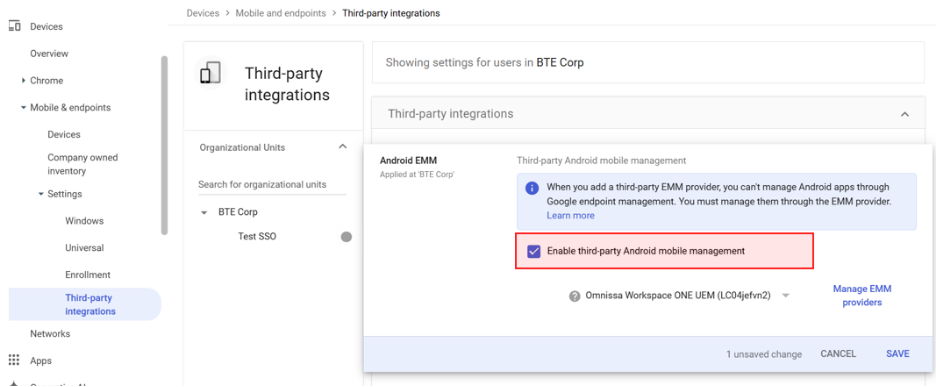936x387 pixels.
Task: Click 'Applied at BTE Corp' text
Action: click(x=417, y=175)
